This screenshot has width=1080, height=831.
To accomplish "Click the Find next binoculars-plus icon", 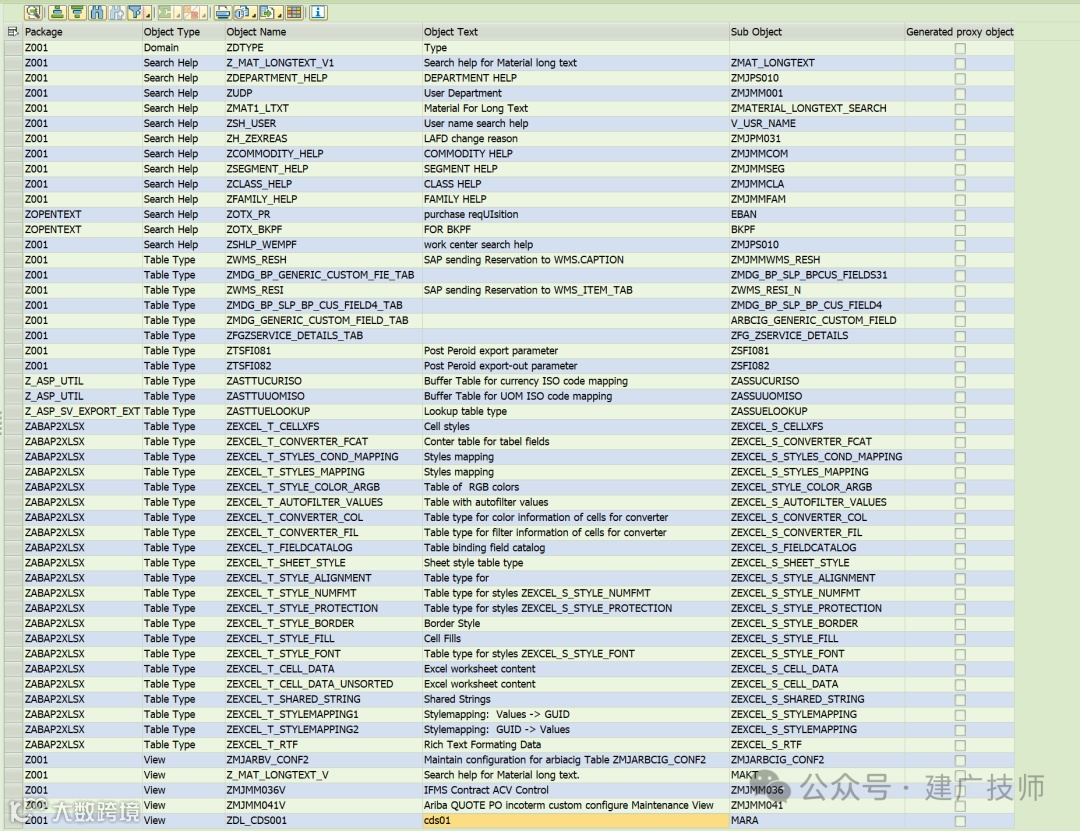I will [117, 12].
